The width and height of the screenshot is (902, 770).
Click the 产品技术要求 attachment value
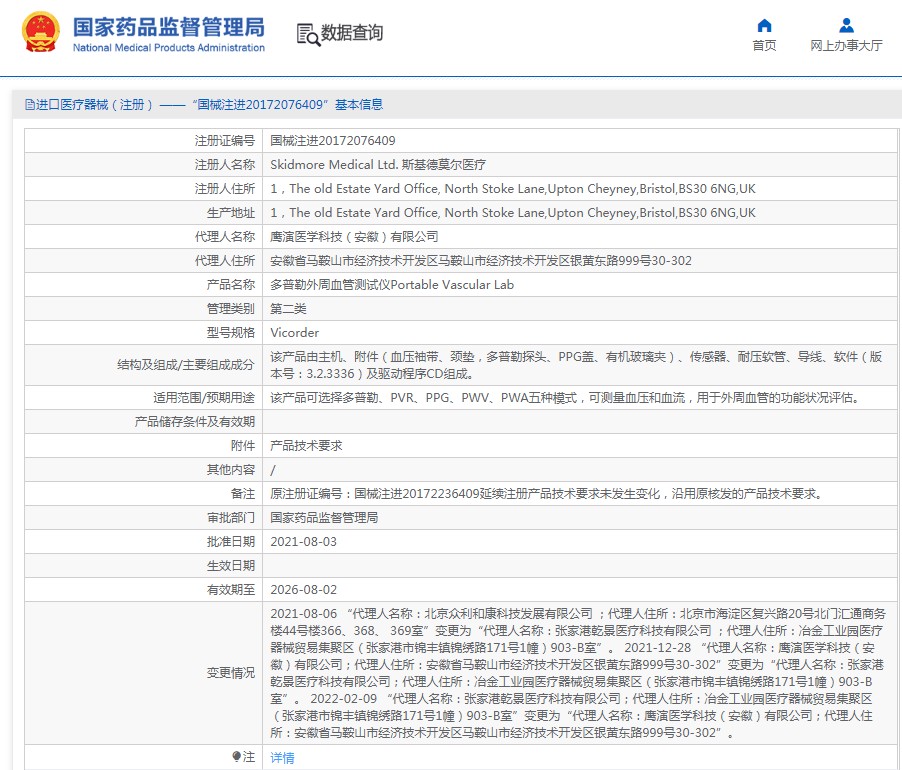pyautogui.click(x=306, y=446)
